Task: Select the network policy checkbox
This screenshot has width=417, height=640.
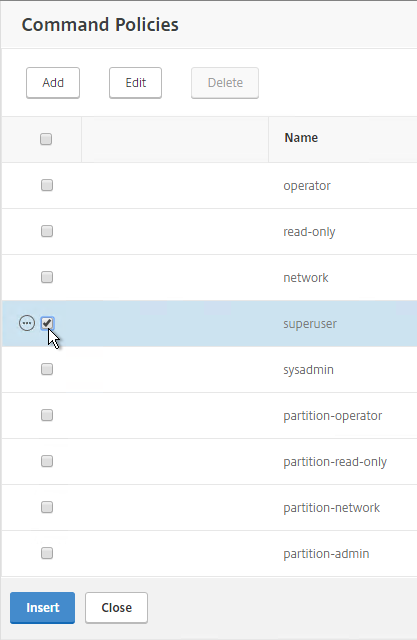Action: 47,277
